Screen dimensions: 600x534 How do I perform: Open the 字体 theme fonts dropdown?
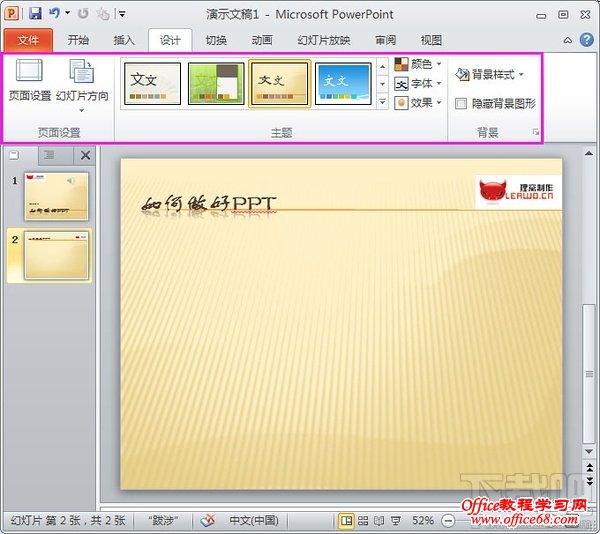(x=418, y=83)
